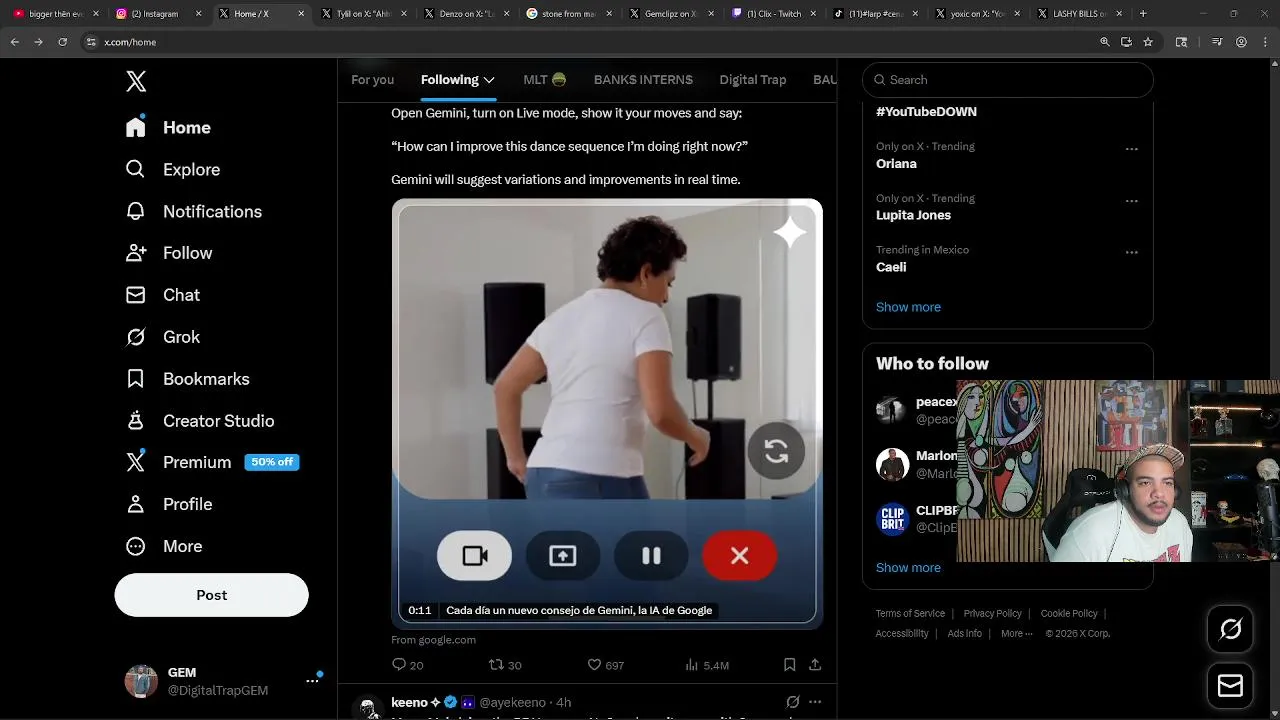Open the Ads info footer link
Viewport: 1280px width, 720px height.
click(964, 634)
